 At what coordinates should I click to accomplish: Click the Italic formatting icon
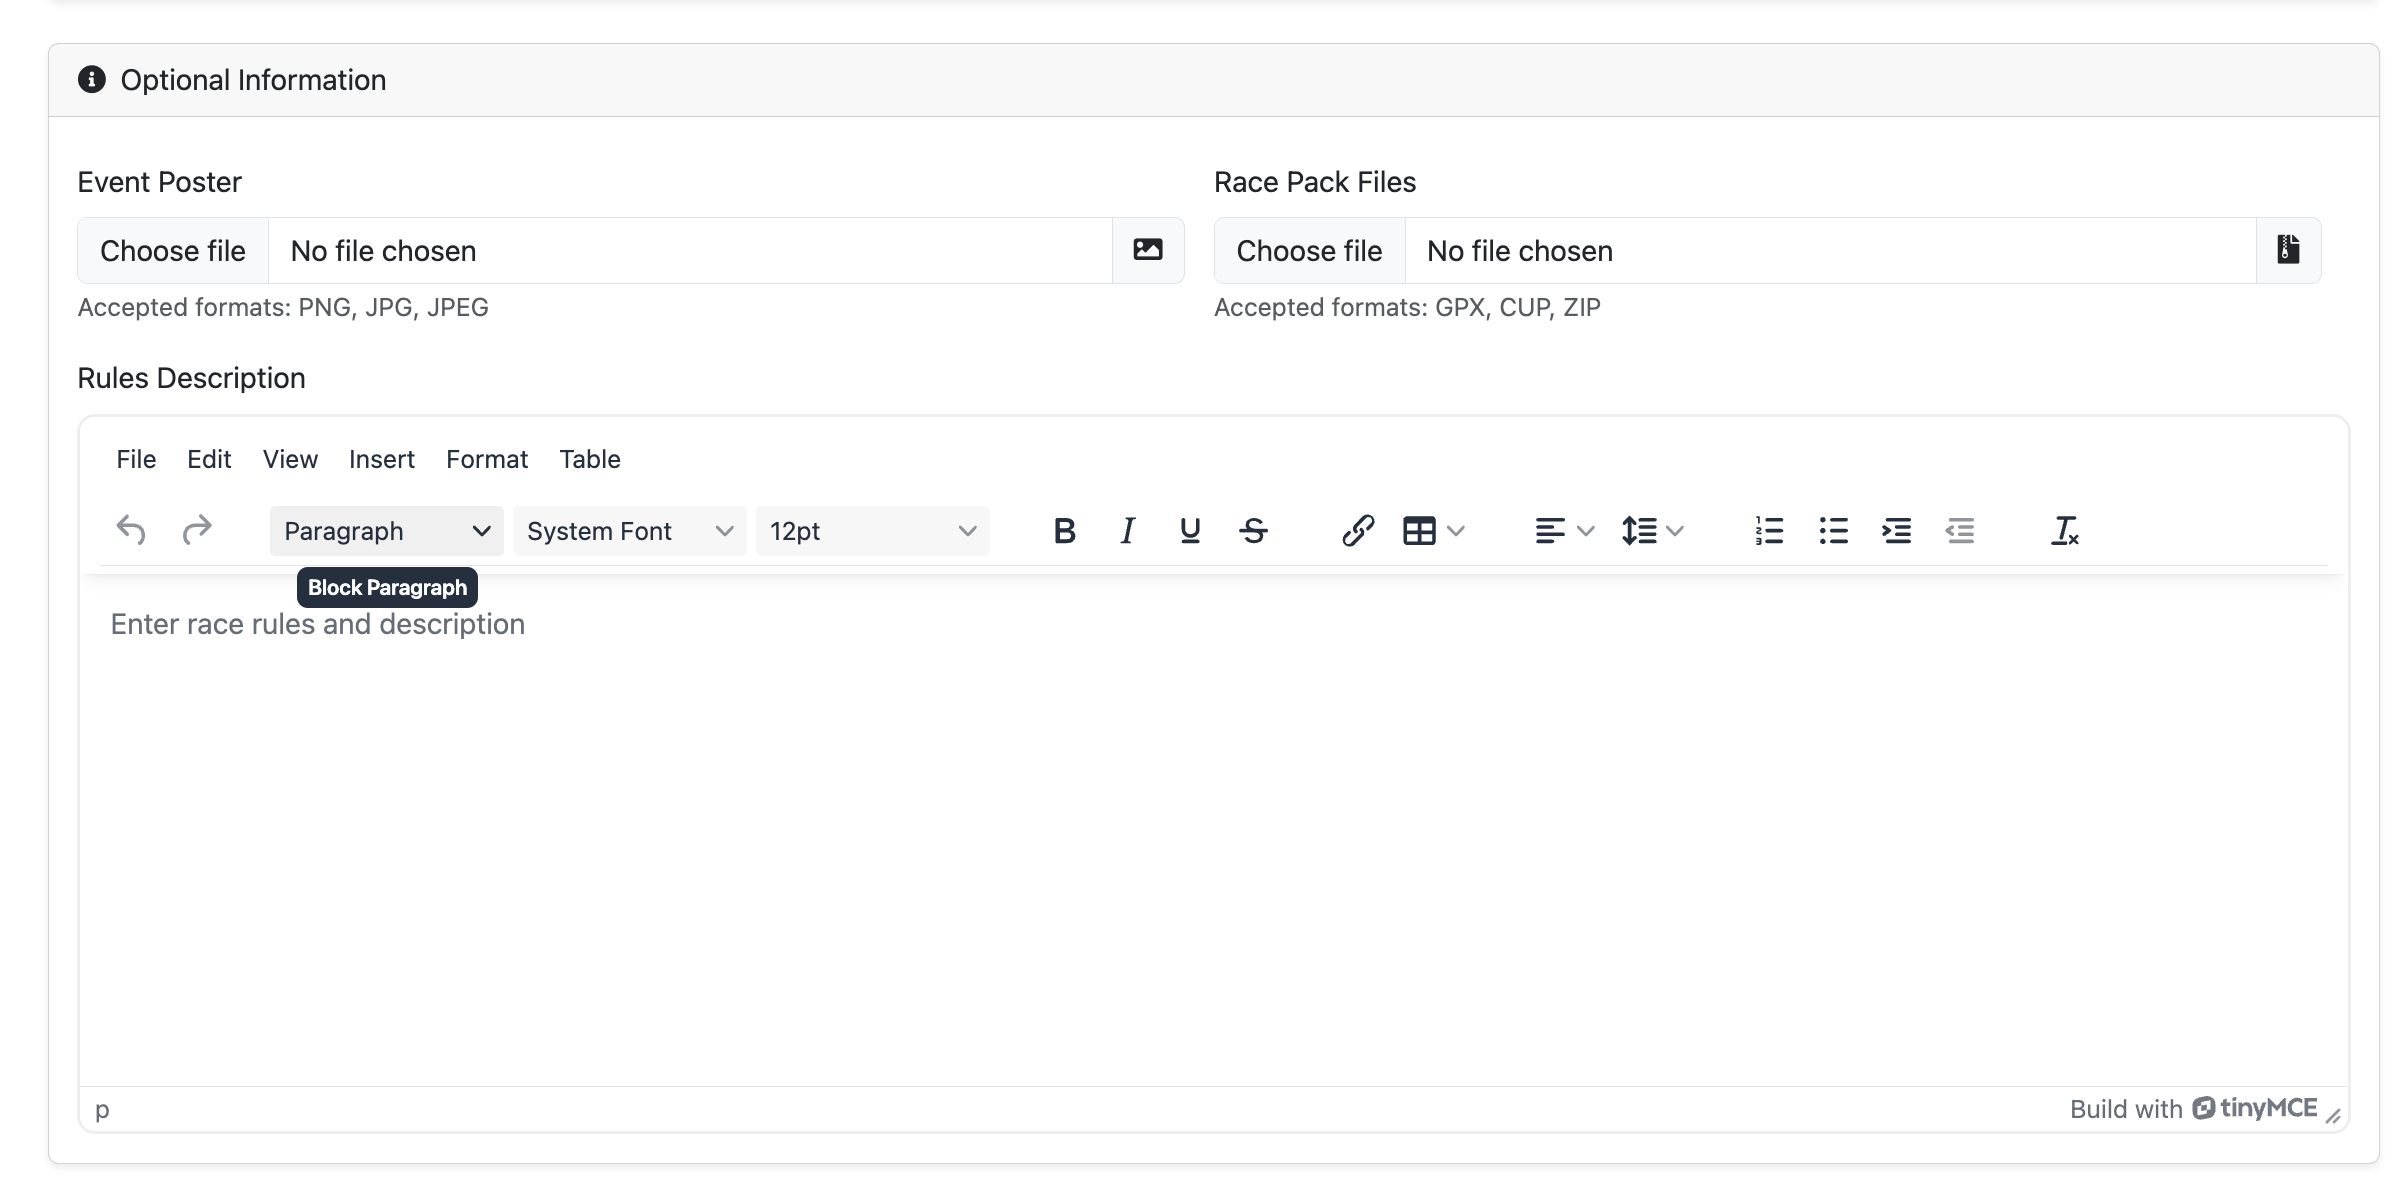click(1127, 529)
